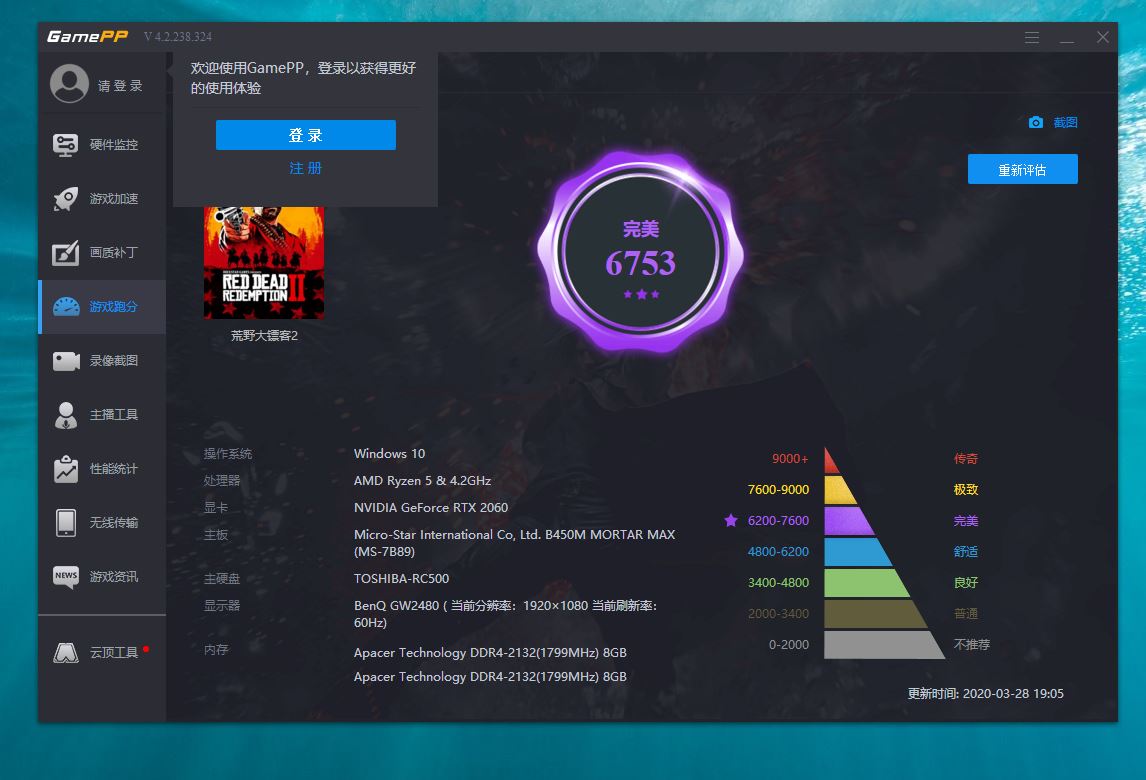The image size is (1146, 780).
Task: Click the 登录 login button
Action: (306, 135)
